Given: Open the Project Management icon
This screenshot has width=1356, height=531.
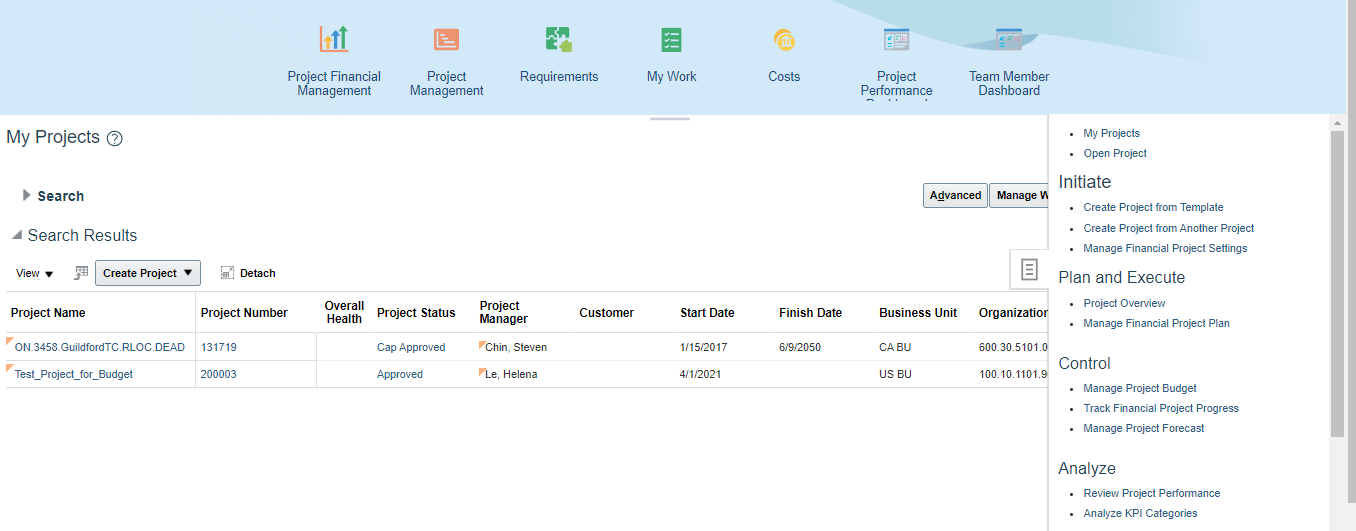Looking at the screenshot, I should click(x=446, y=40).
